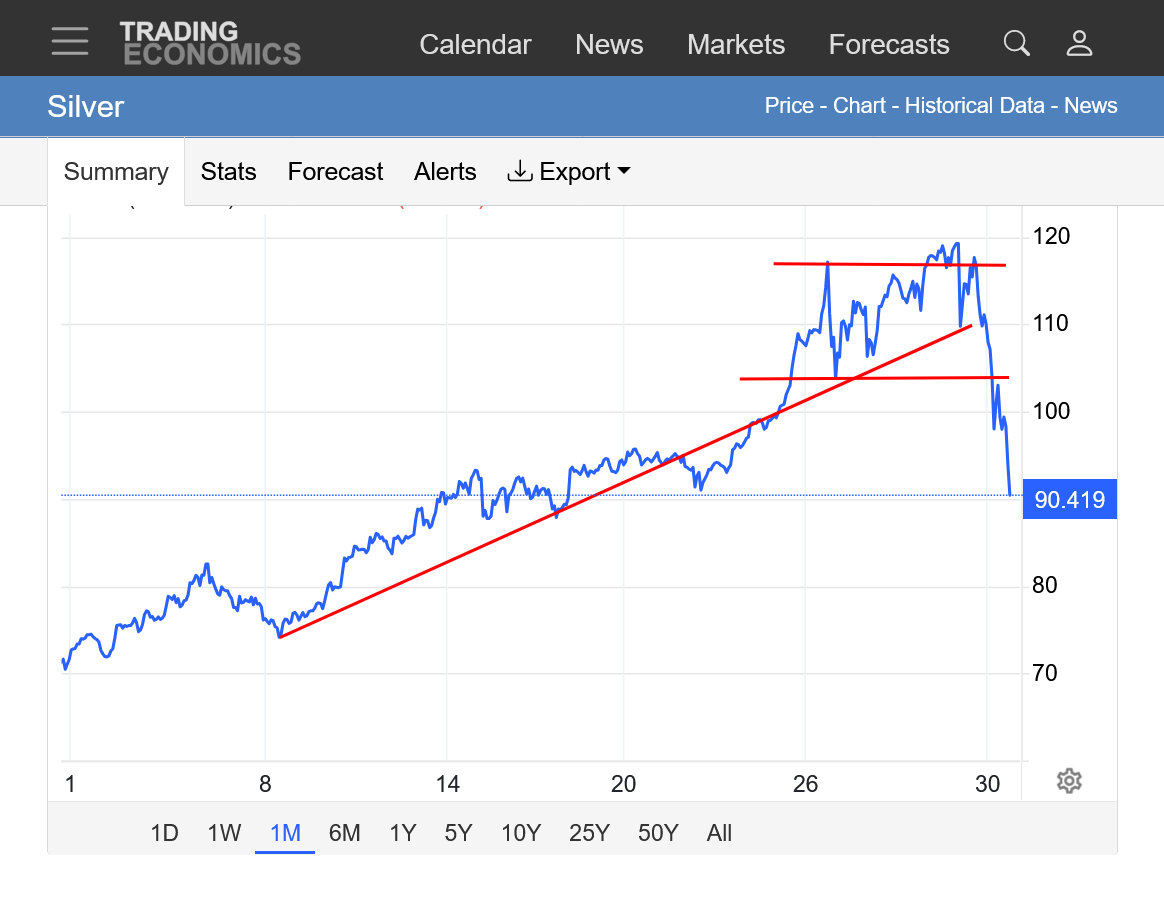Set the chart range to 1Y

402,833
